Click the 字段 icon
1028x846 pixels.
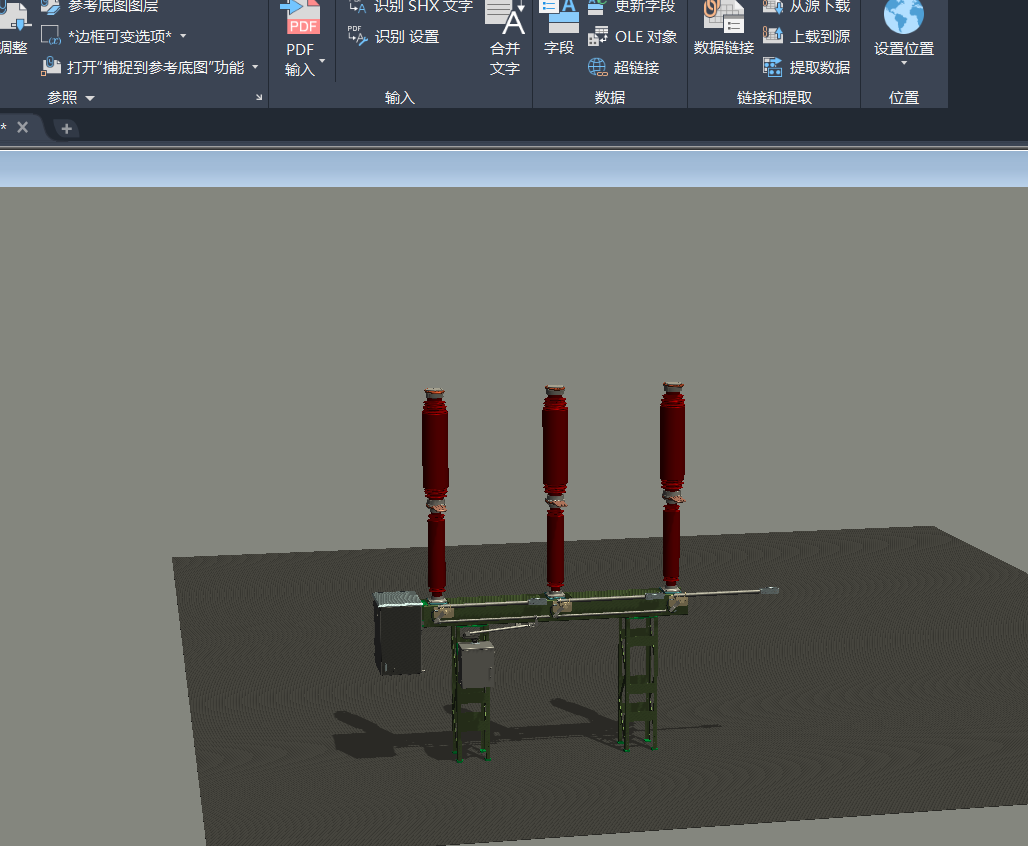coord(559,17)
